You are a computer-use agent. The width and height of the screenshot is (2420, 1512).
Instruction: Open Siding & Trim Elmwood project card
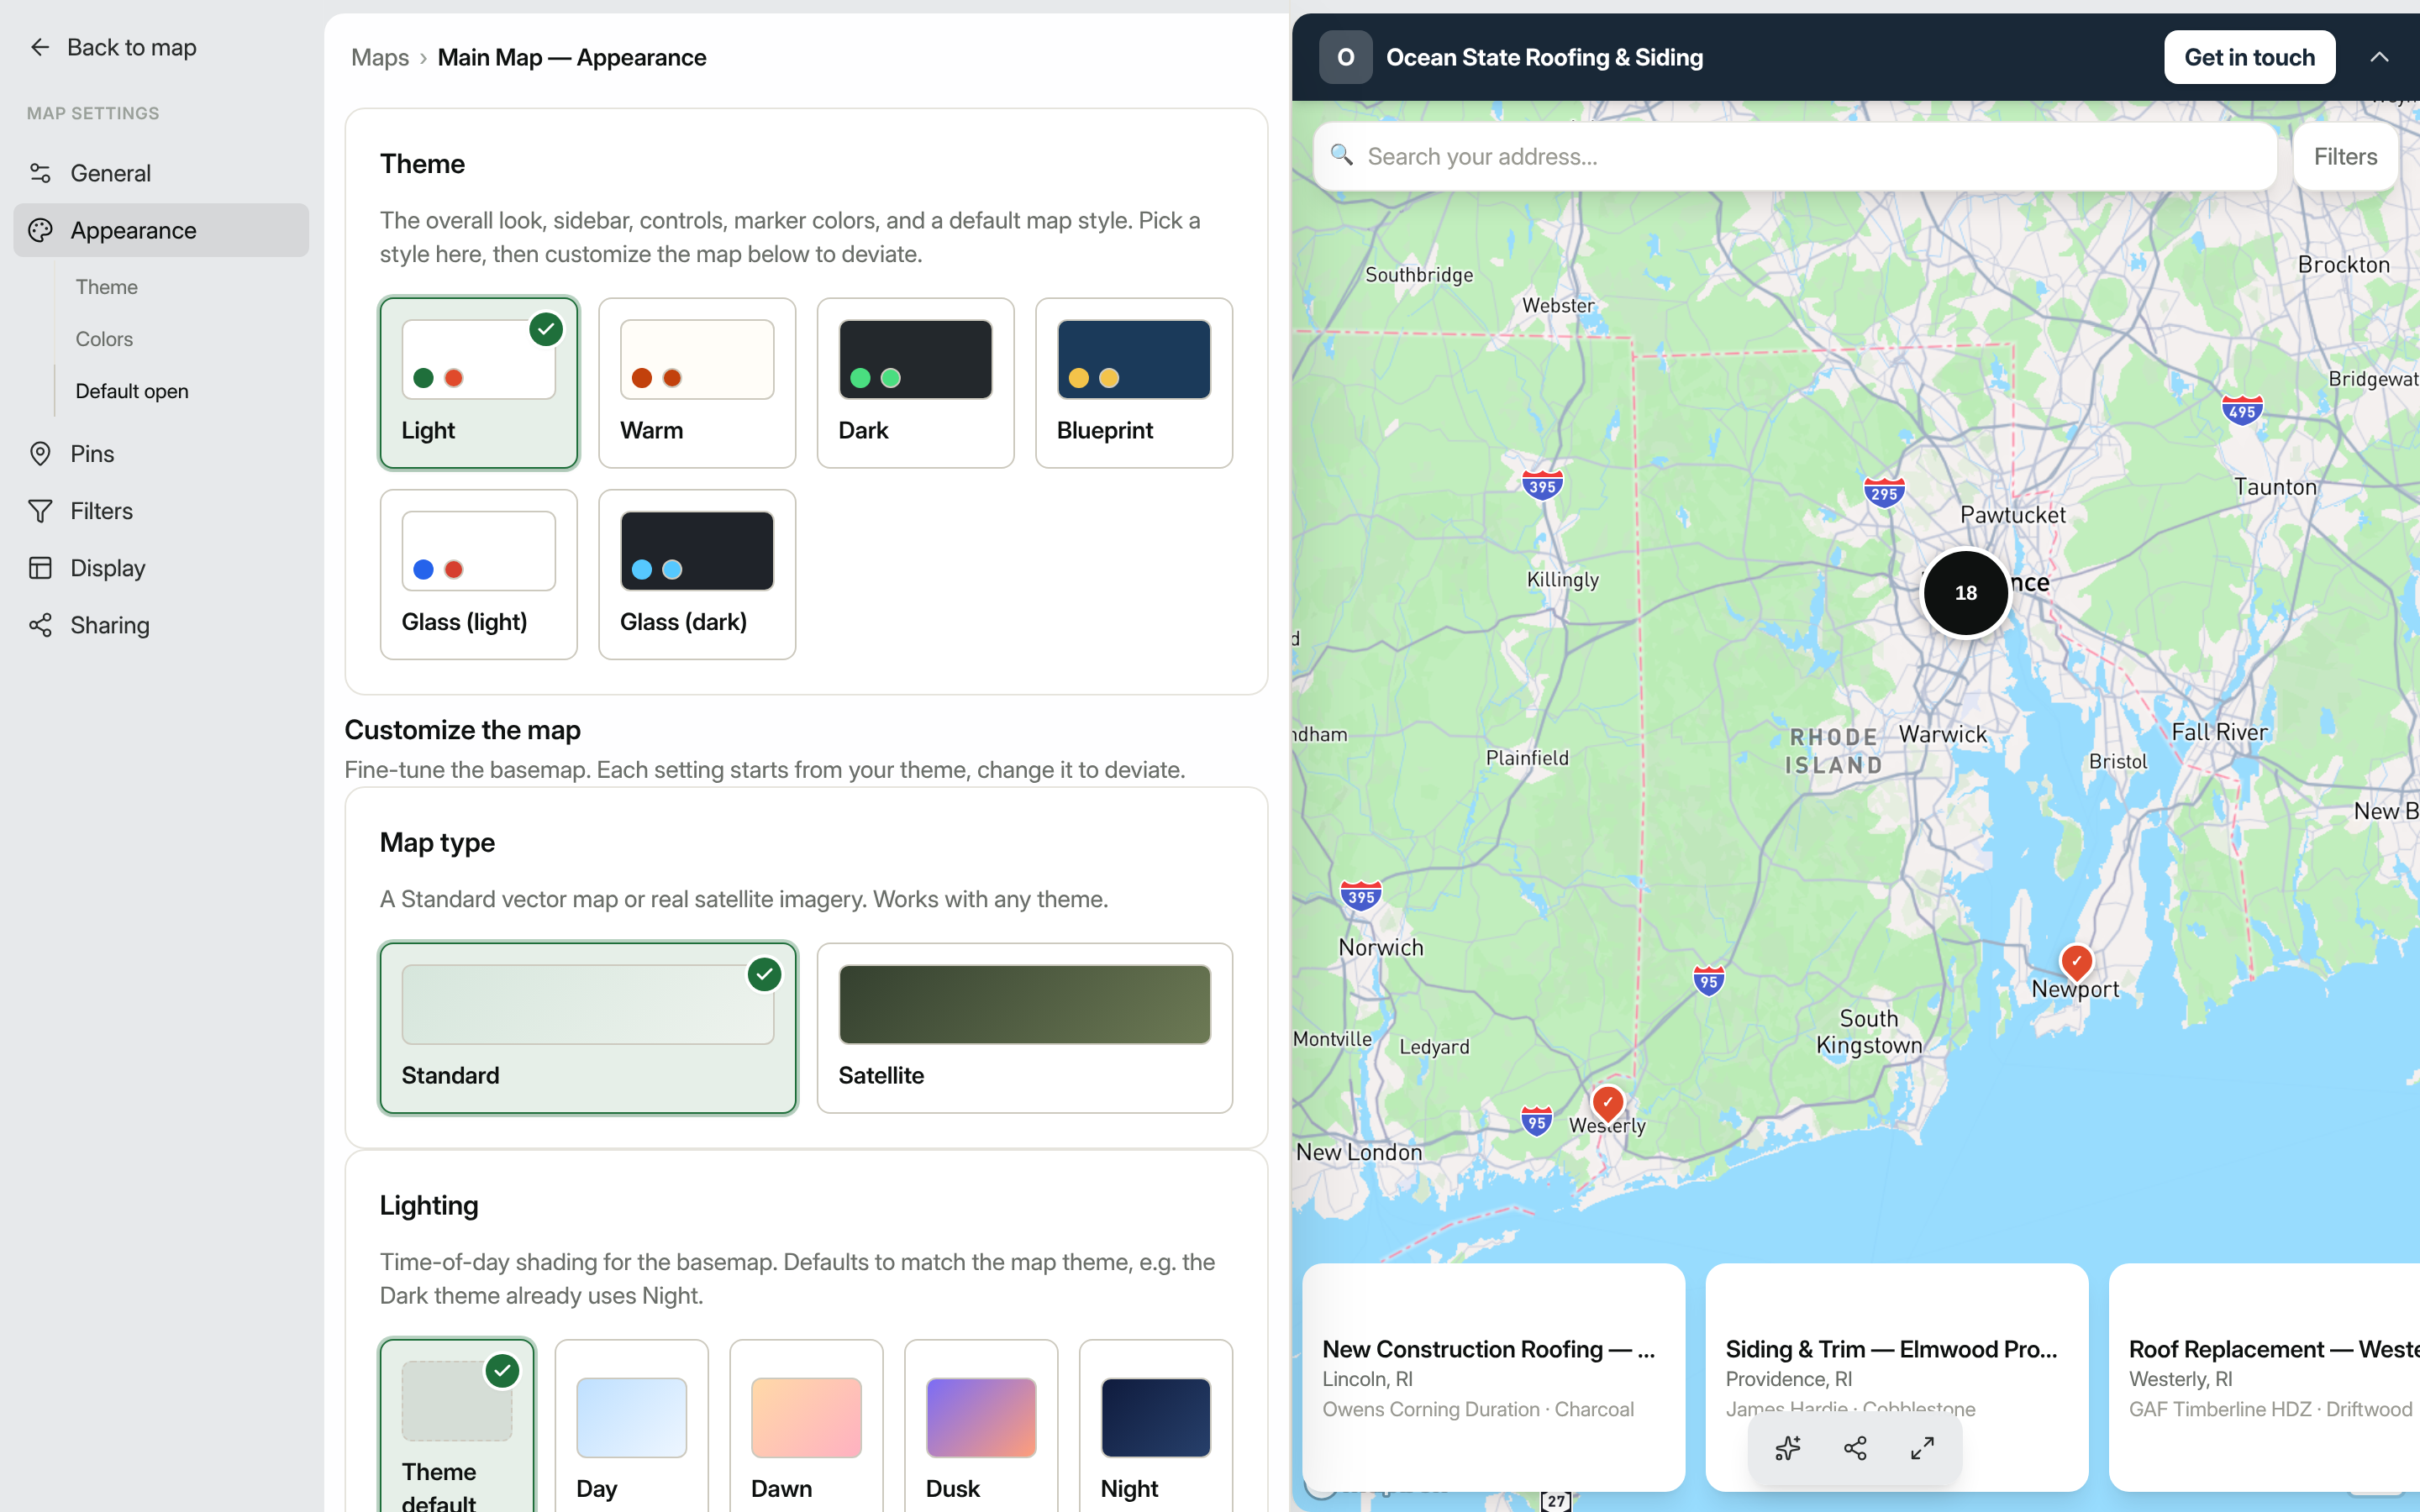pos(1896,1377)
